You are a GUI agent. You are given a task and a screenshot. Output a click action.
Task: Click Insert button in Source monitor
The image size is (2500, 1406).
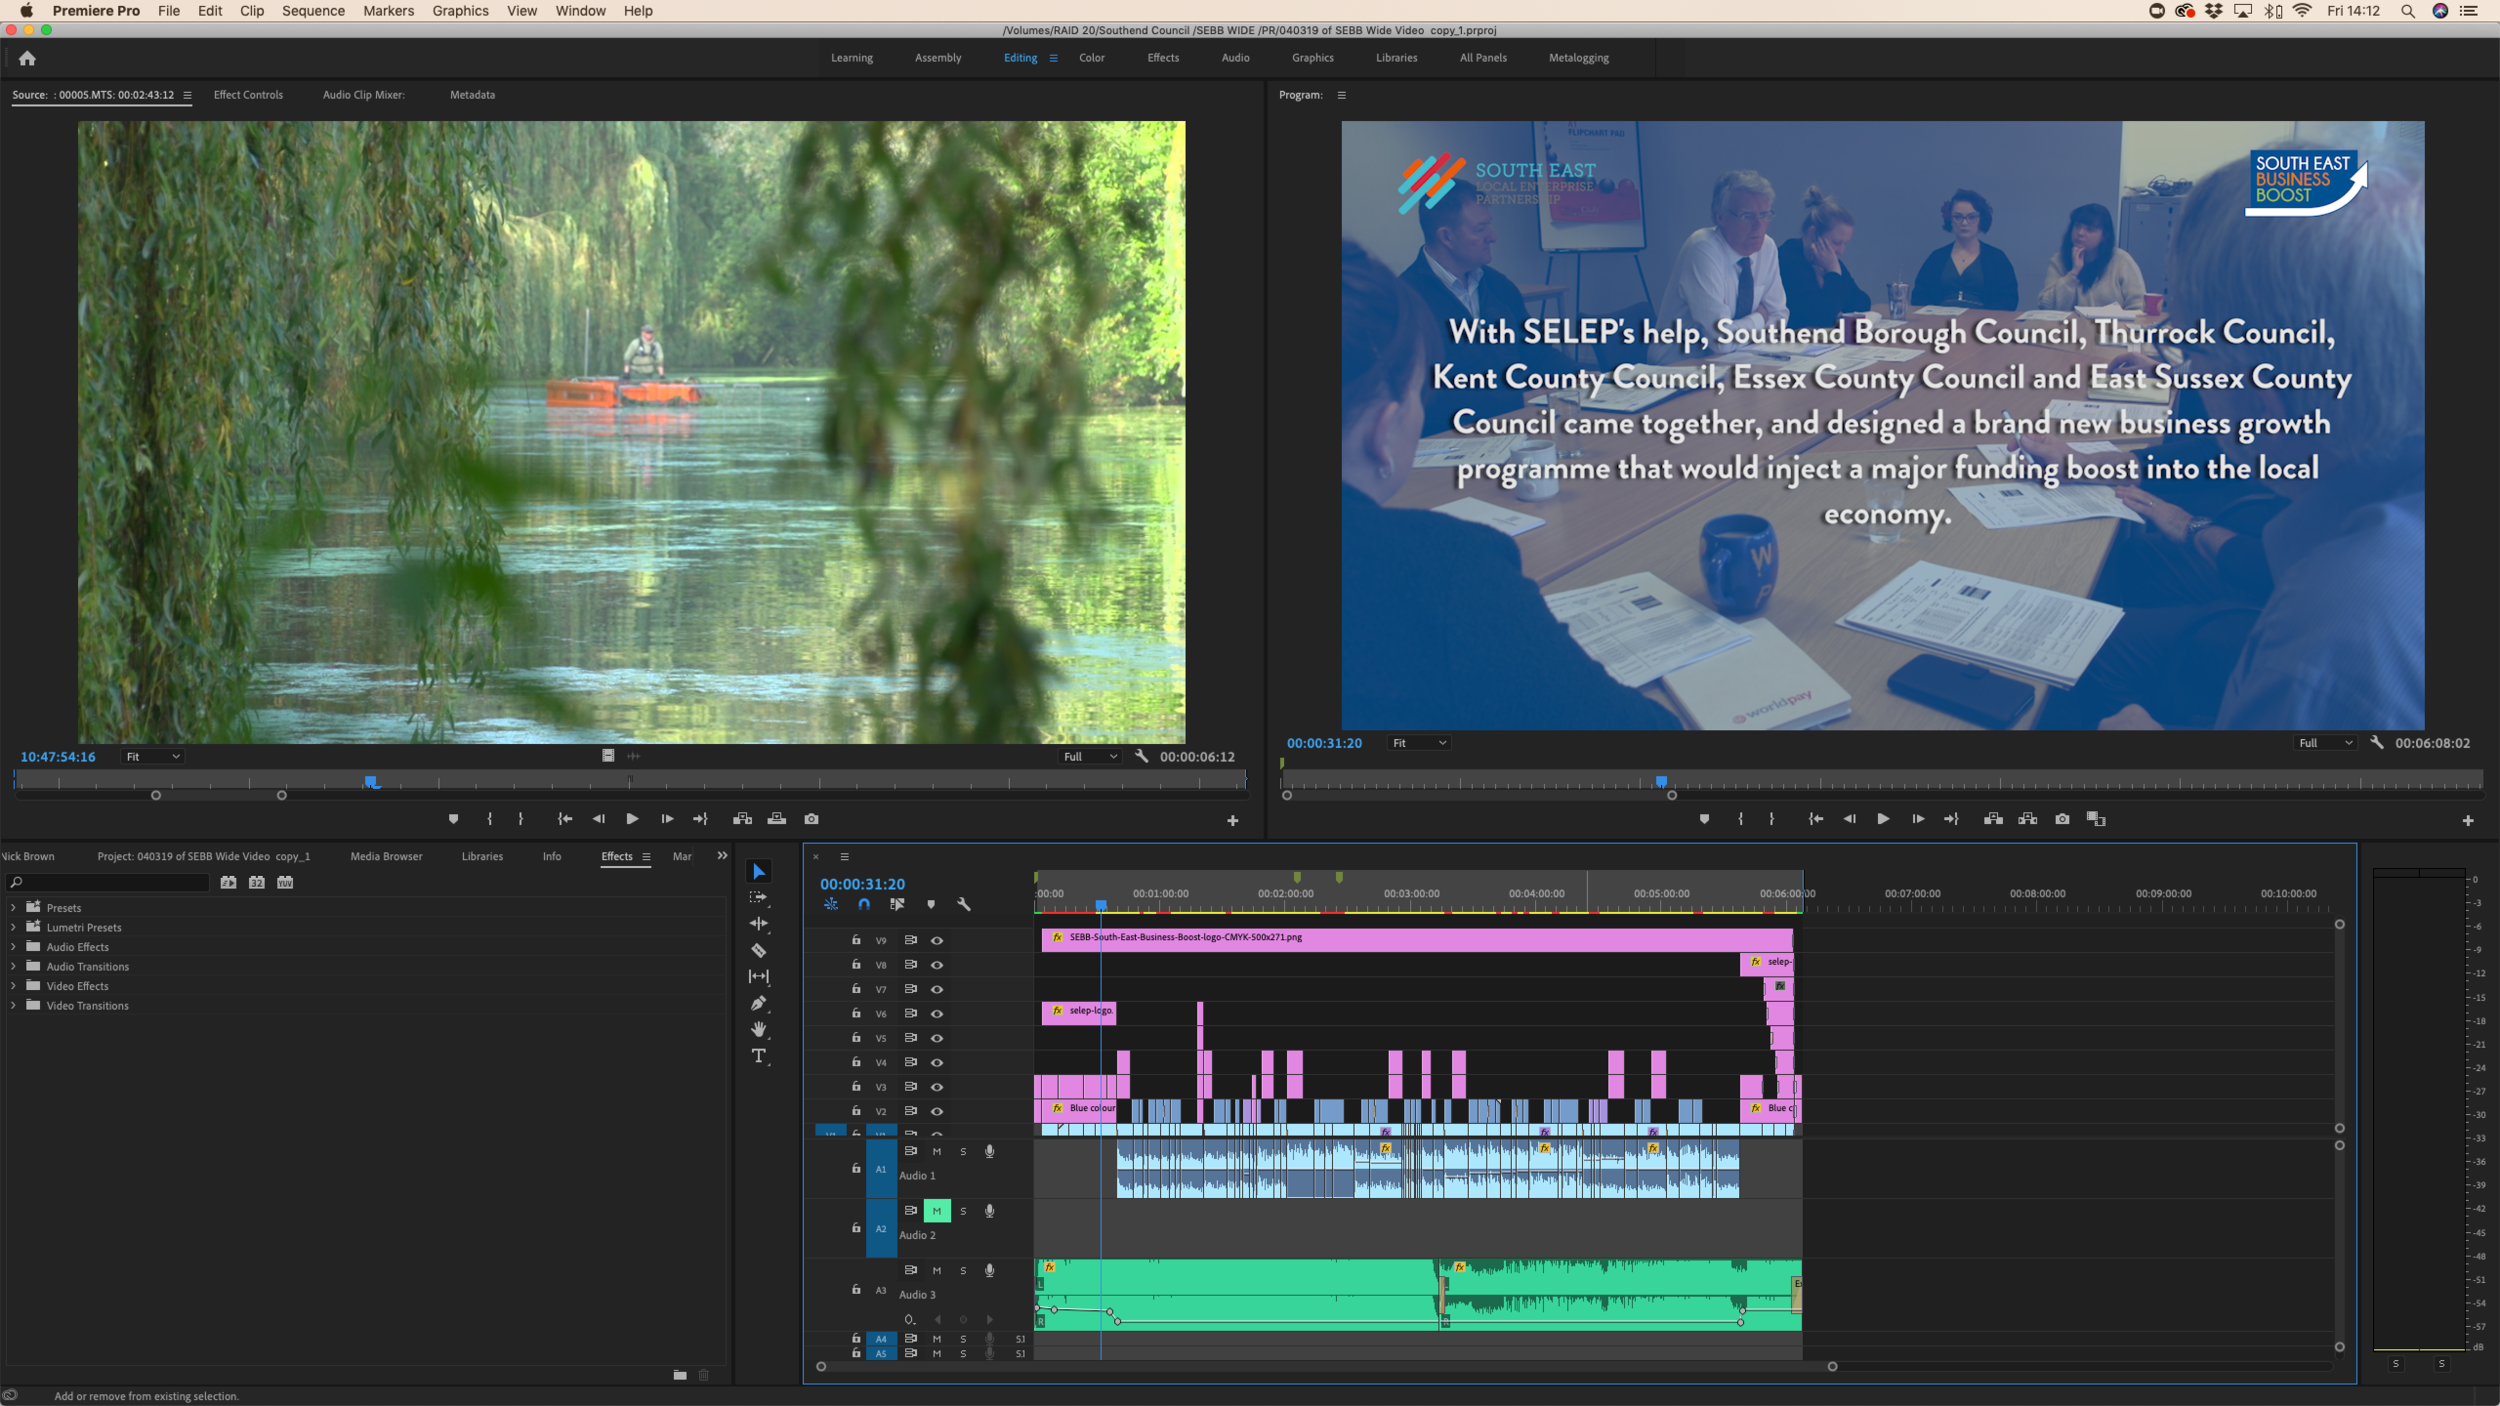[x=742, y=819]
